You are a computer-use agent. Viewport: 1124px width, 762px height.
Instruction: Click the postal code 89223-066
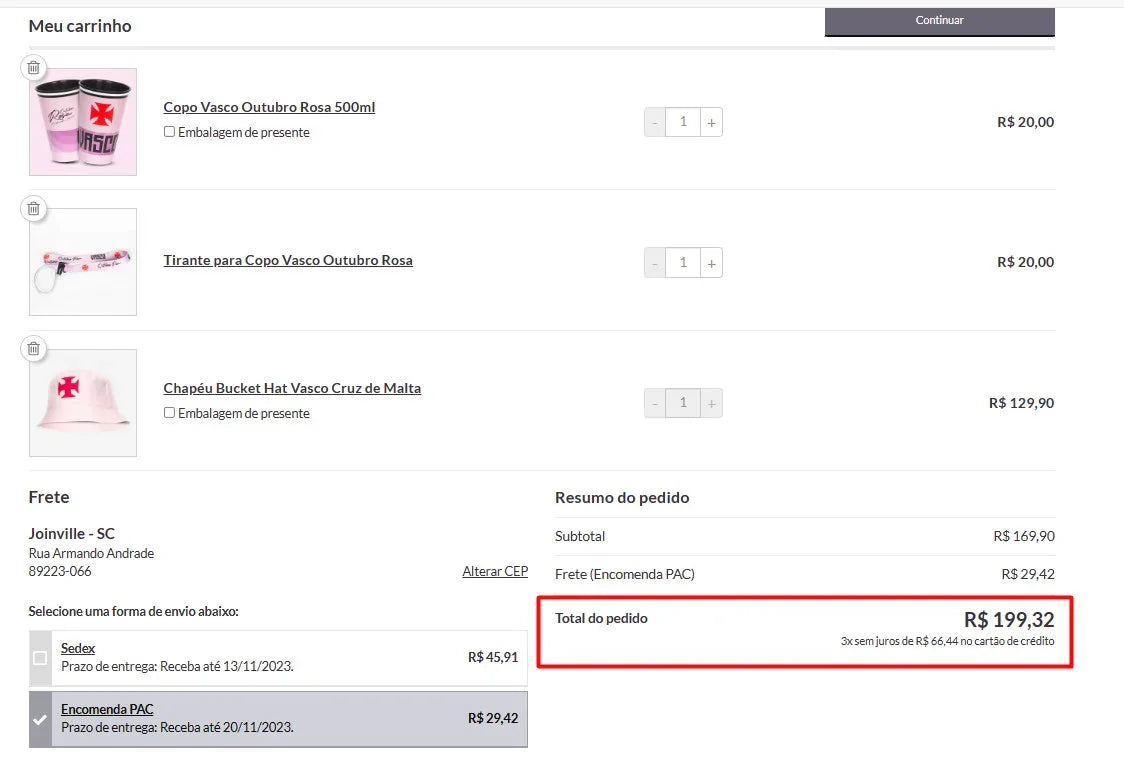tap(60, 571)
